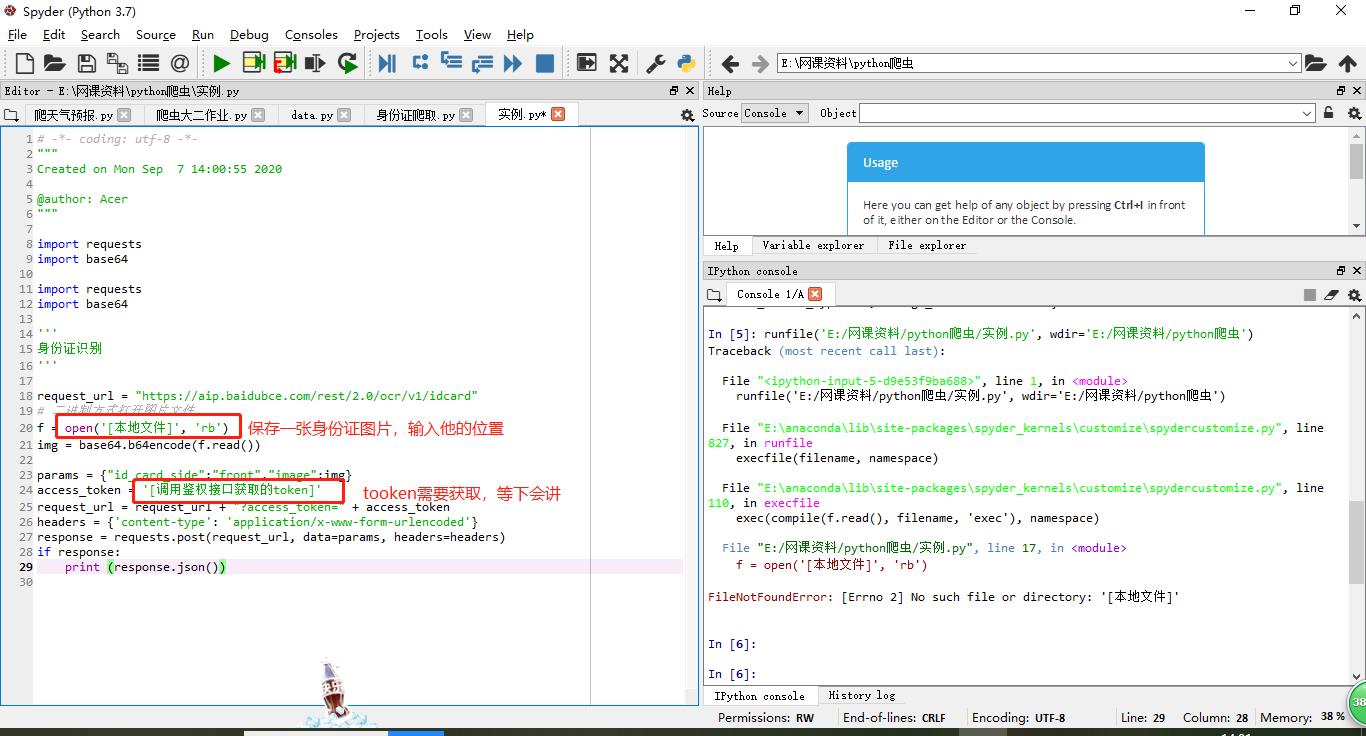Step over the current line in debugger

point(420,63)
